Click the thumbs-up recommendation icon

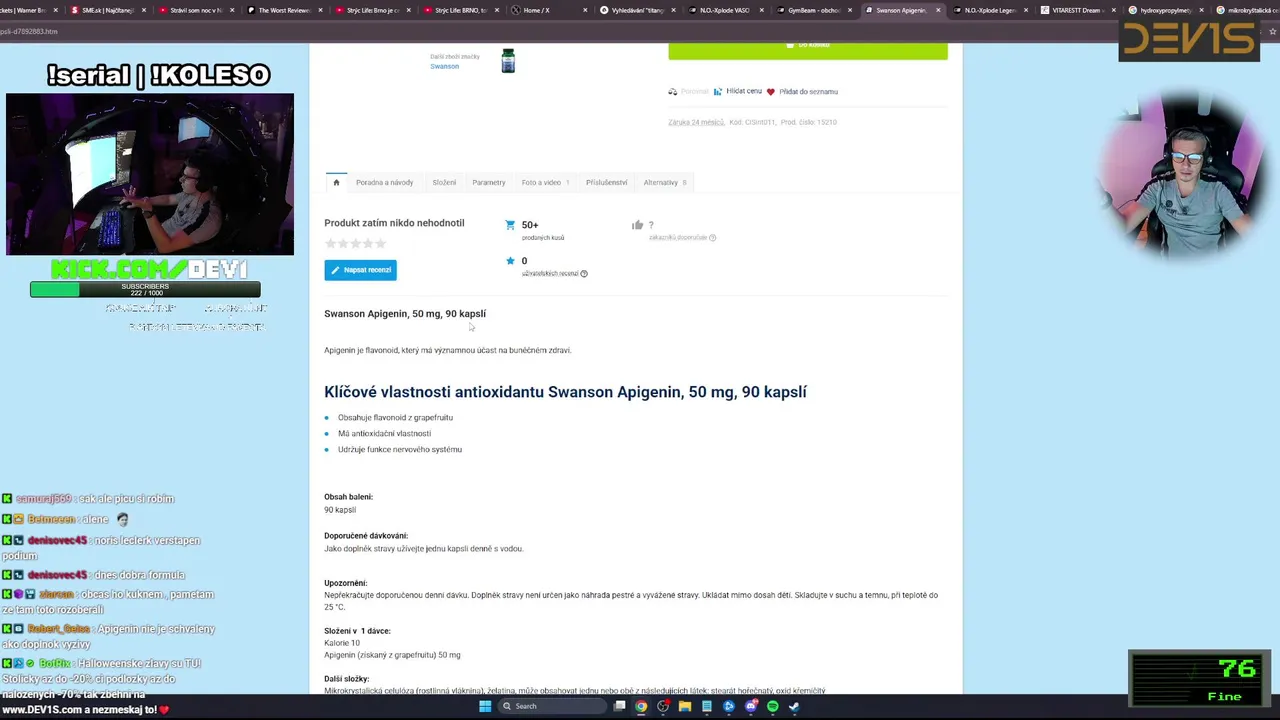pyautogui.click(x=637, y=225)
